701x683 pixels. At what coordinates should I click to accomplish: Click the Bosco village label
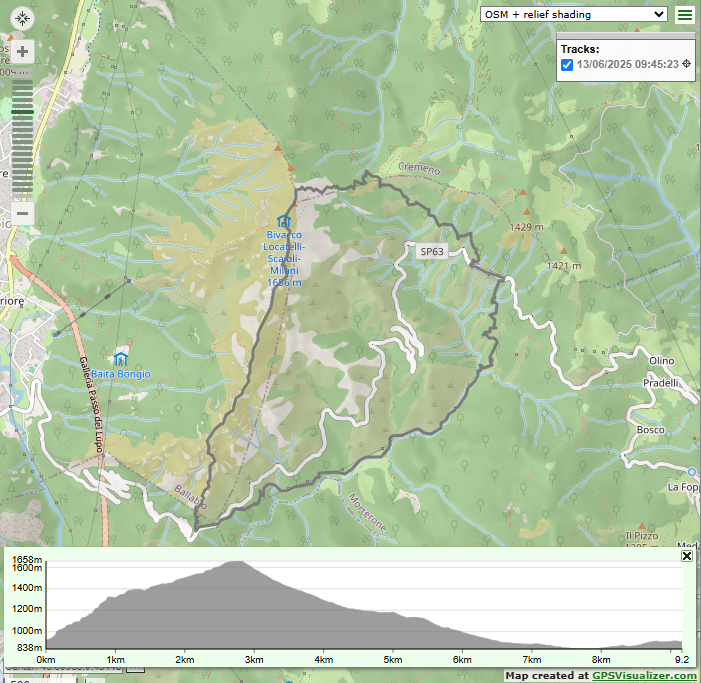click(650, 430)
